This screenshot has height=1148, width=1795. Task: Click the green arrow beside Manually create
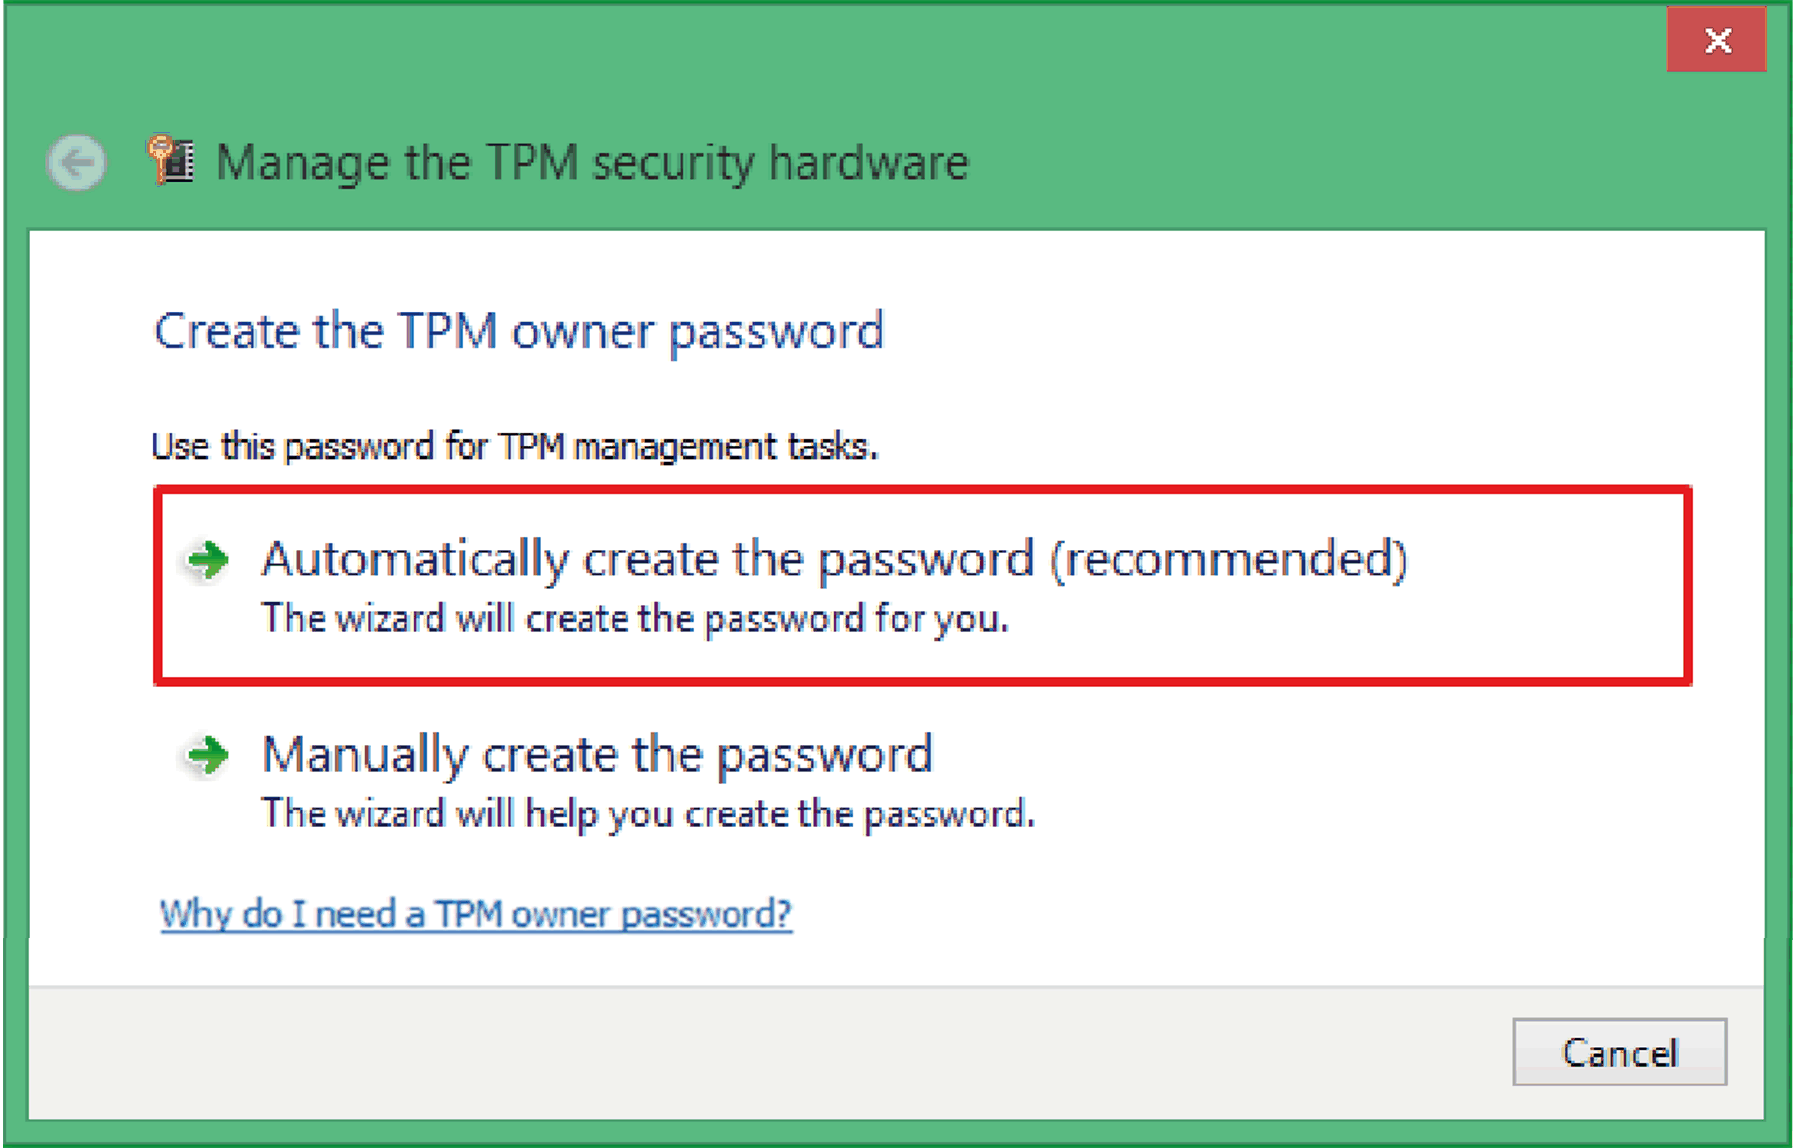click(x=208, y=755)
